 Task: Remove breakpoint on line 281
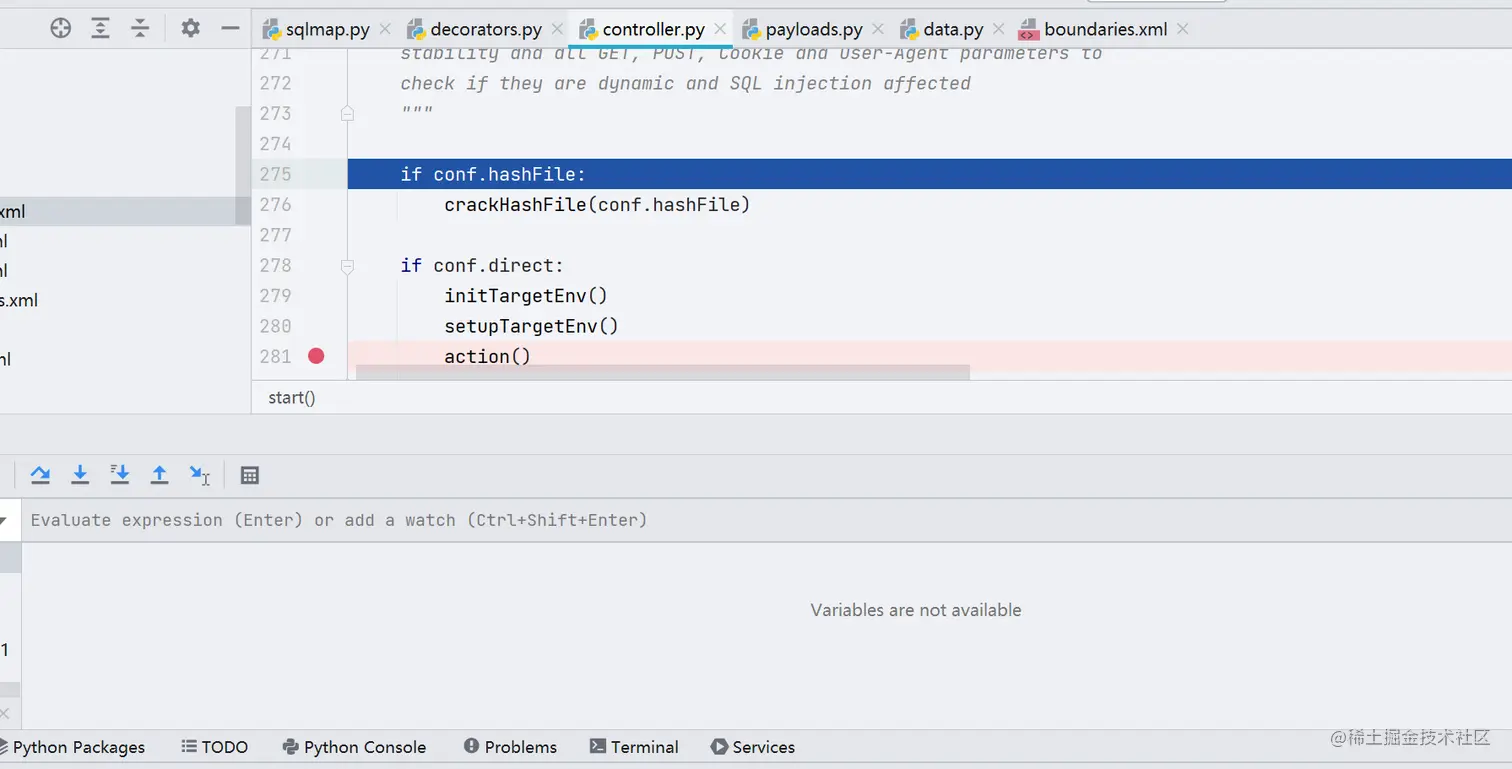click(x=316, y=356)
